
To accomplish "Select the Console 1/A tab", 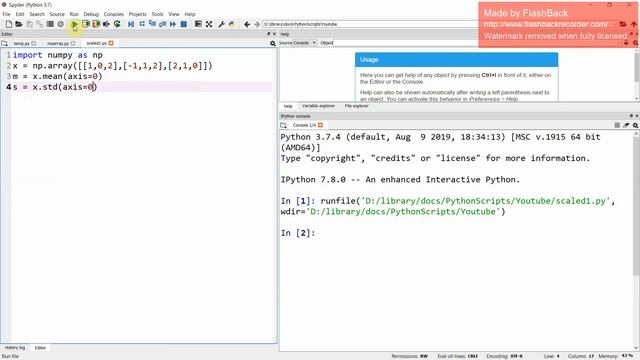I will [x=304, y=125].
